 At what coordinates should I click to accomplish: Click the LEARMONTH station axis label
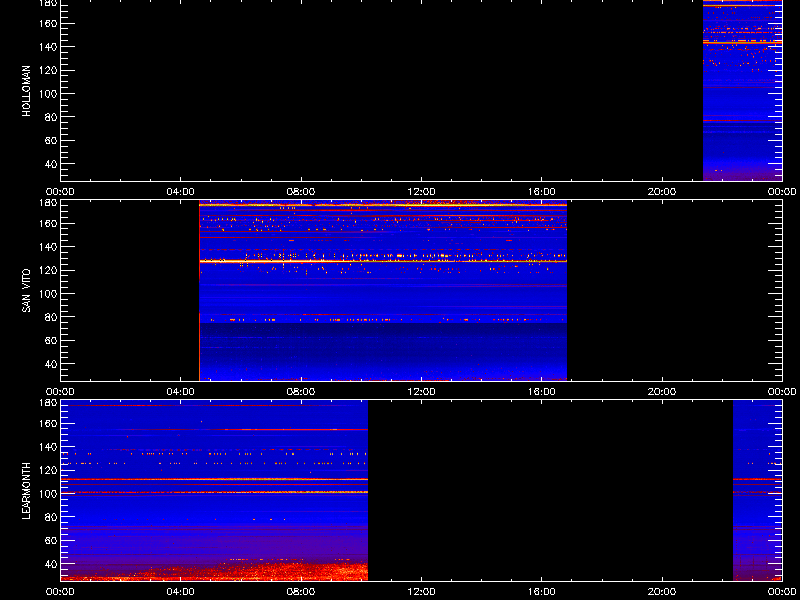point(27,491)
